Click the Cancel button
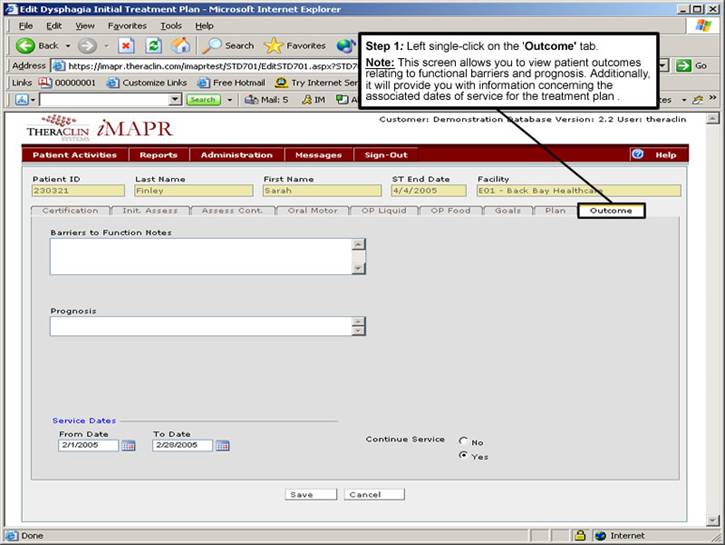Screen dimensions: 725x545 (373, 494)
